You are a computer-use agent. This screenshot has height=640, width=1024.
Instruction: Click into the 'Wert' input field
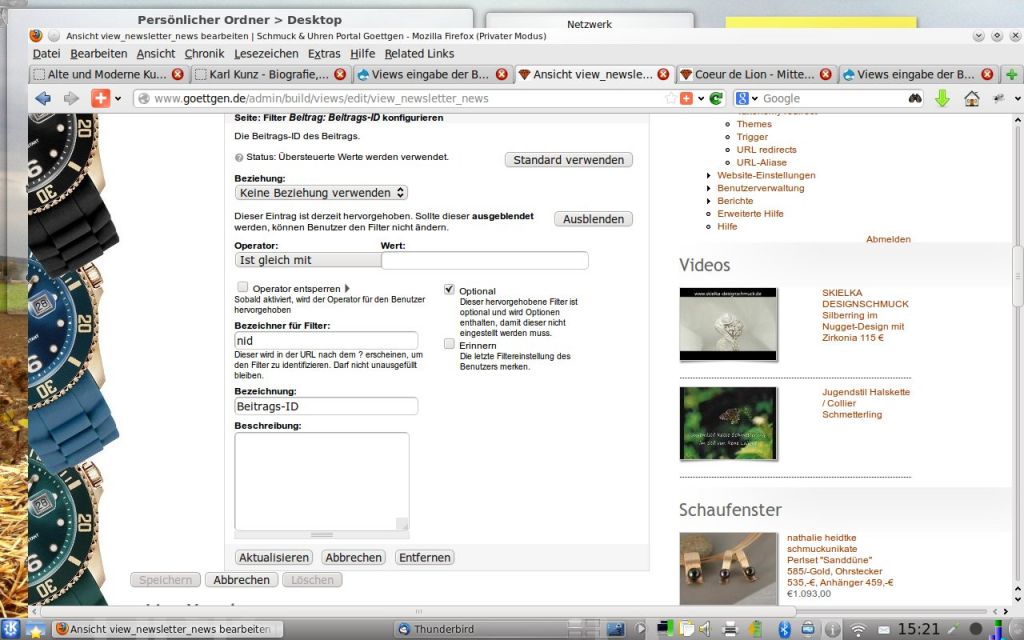coord(484,260)
